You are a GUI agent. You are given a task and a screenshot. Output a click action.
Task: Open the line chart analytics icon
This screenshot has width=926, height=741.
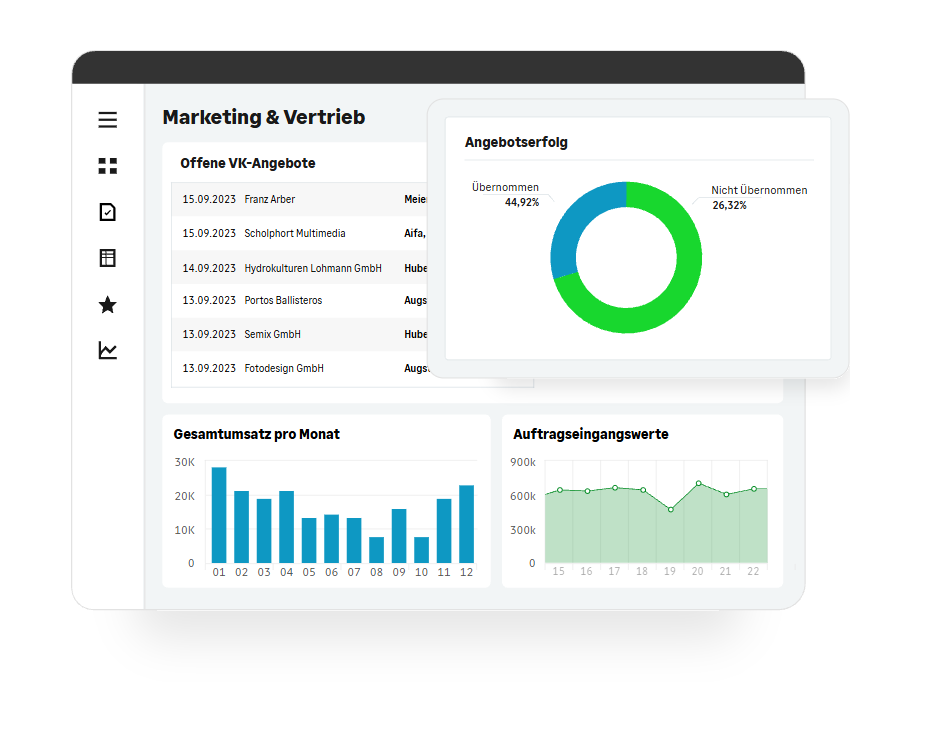coord(108,350)
